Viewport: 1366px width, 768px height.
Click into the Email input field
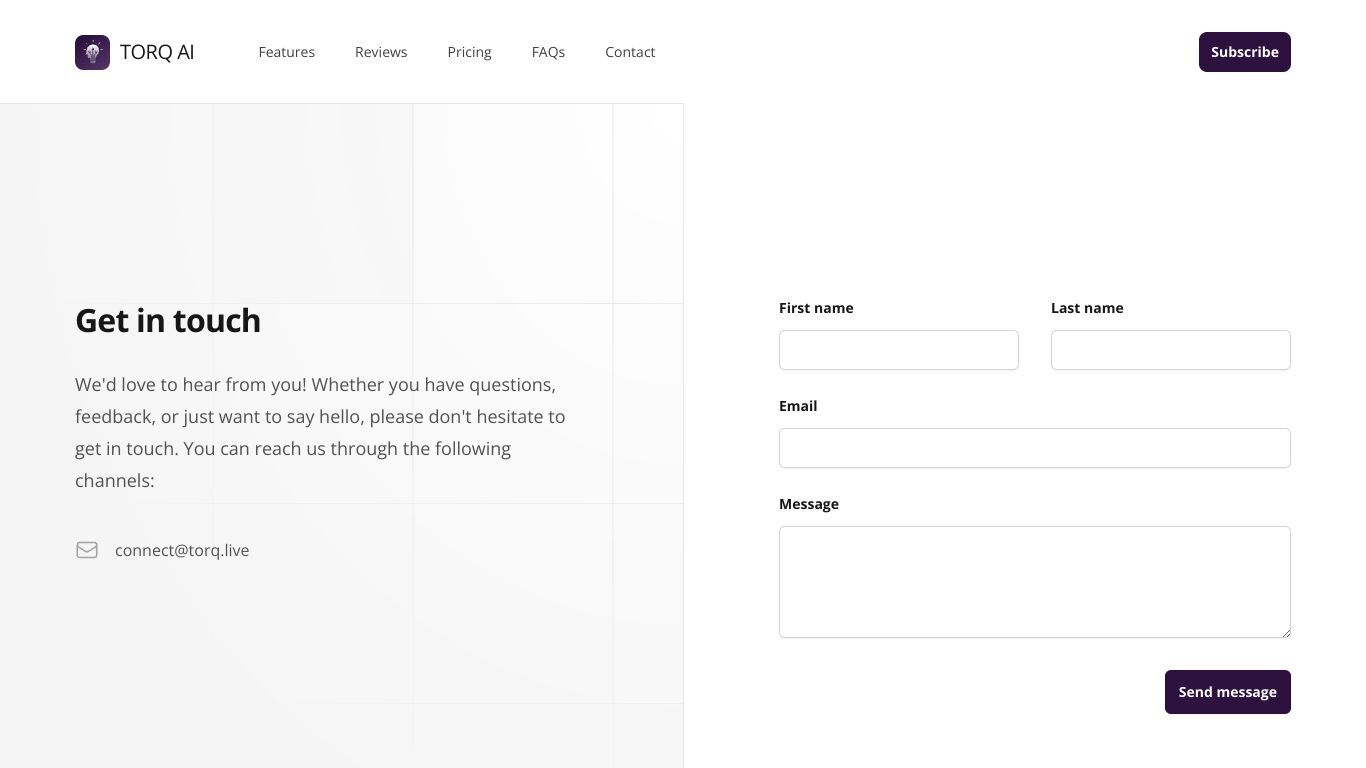(x=1035, y=448)
